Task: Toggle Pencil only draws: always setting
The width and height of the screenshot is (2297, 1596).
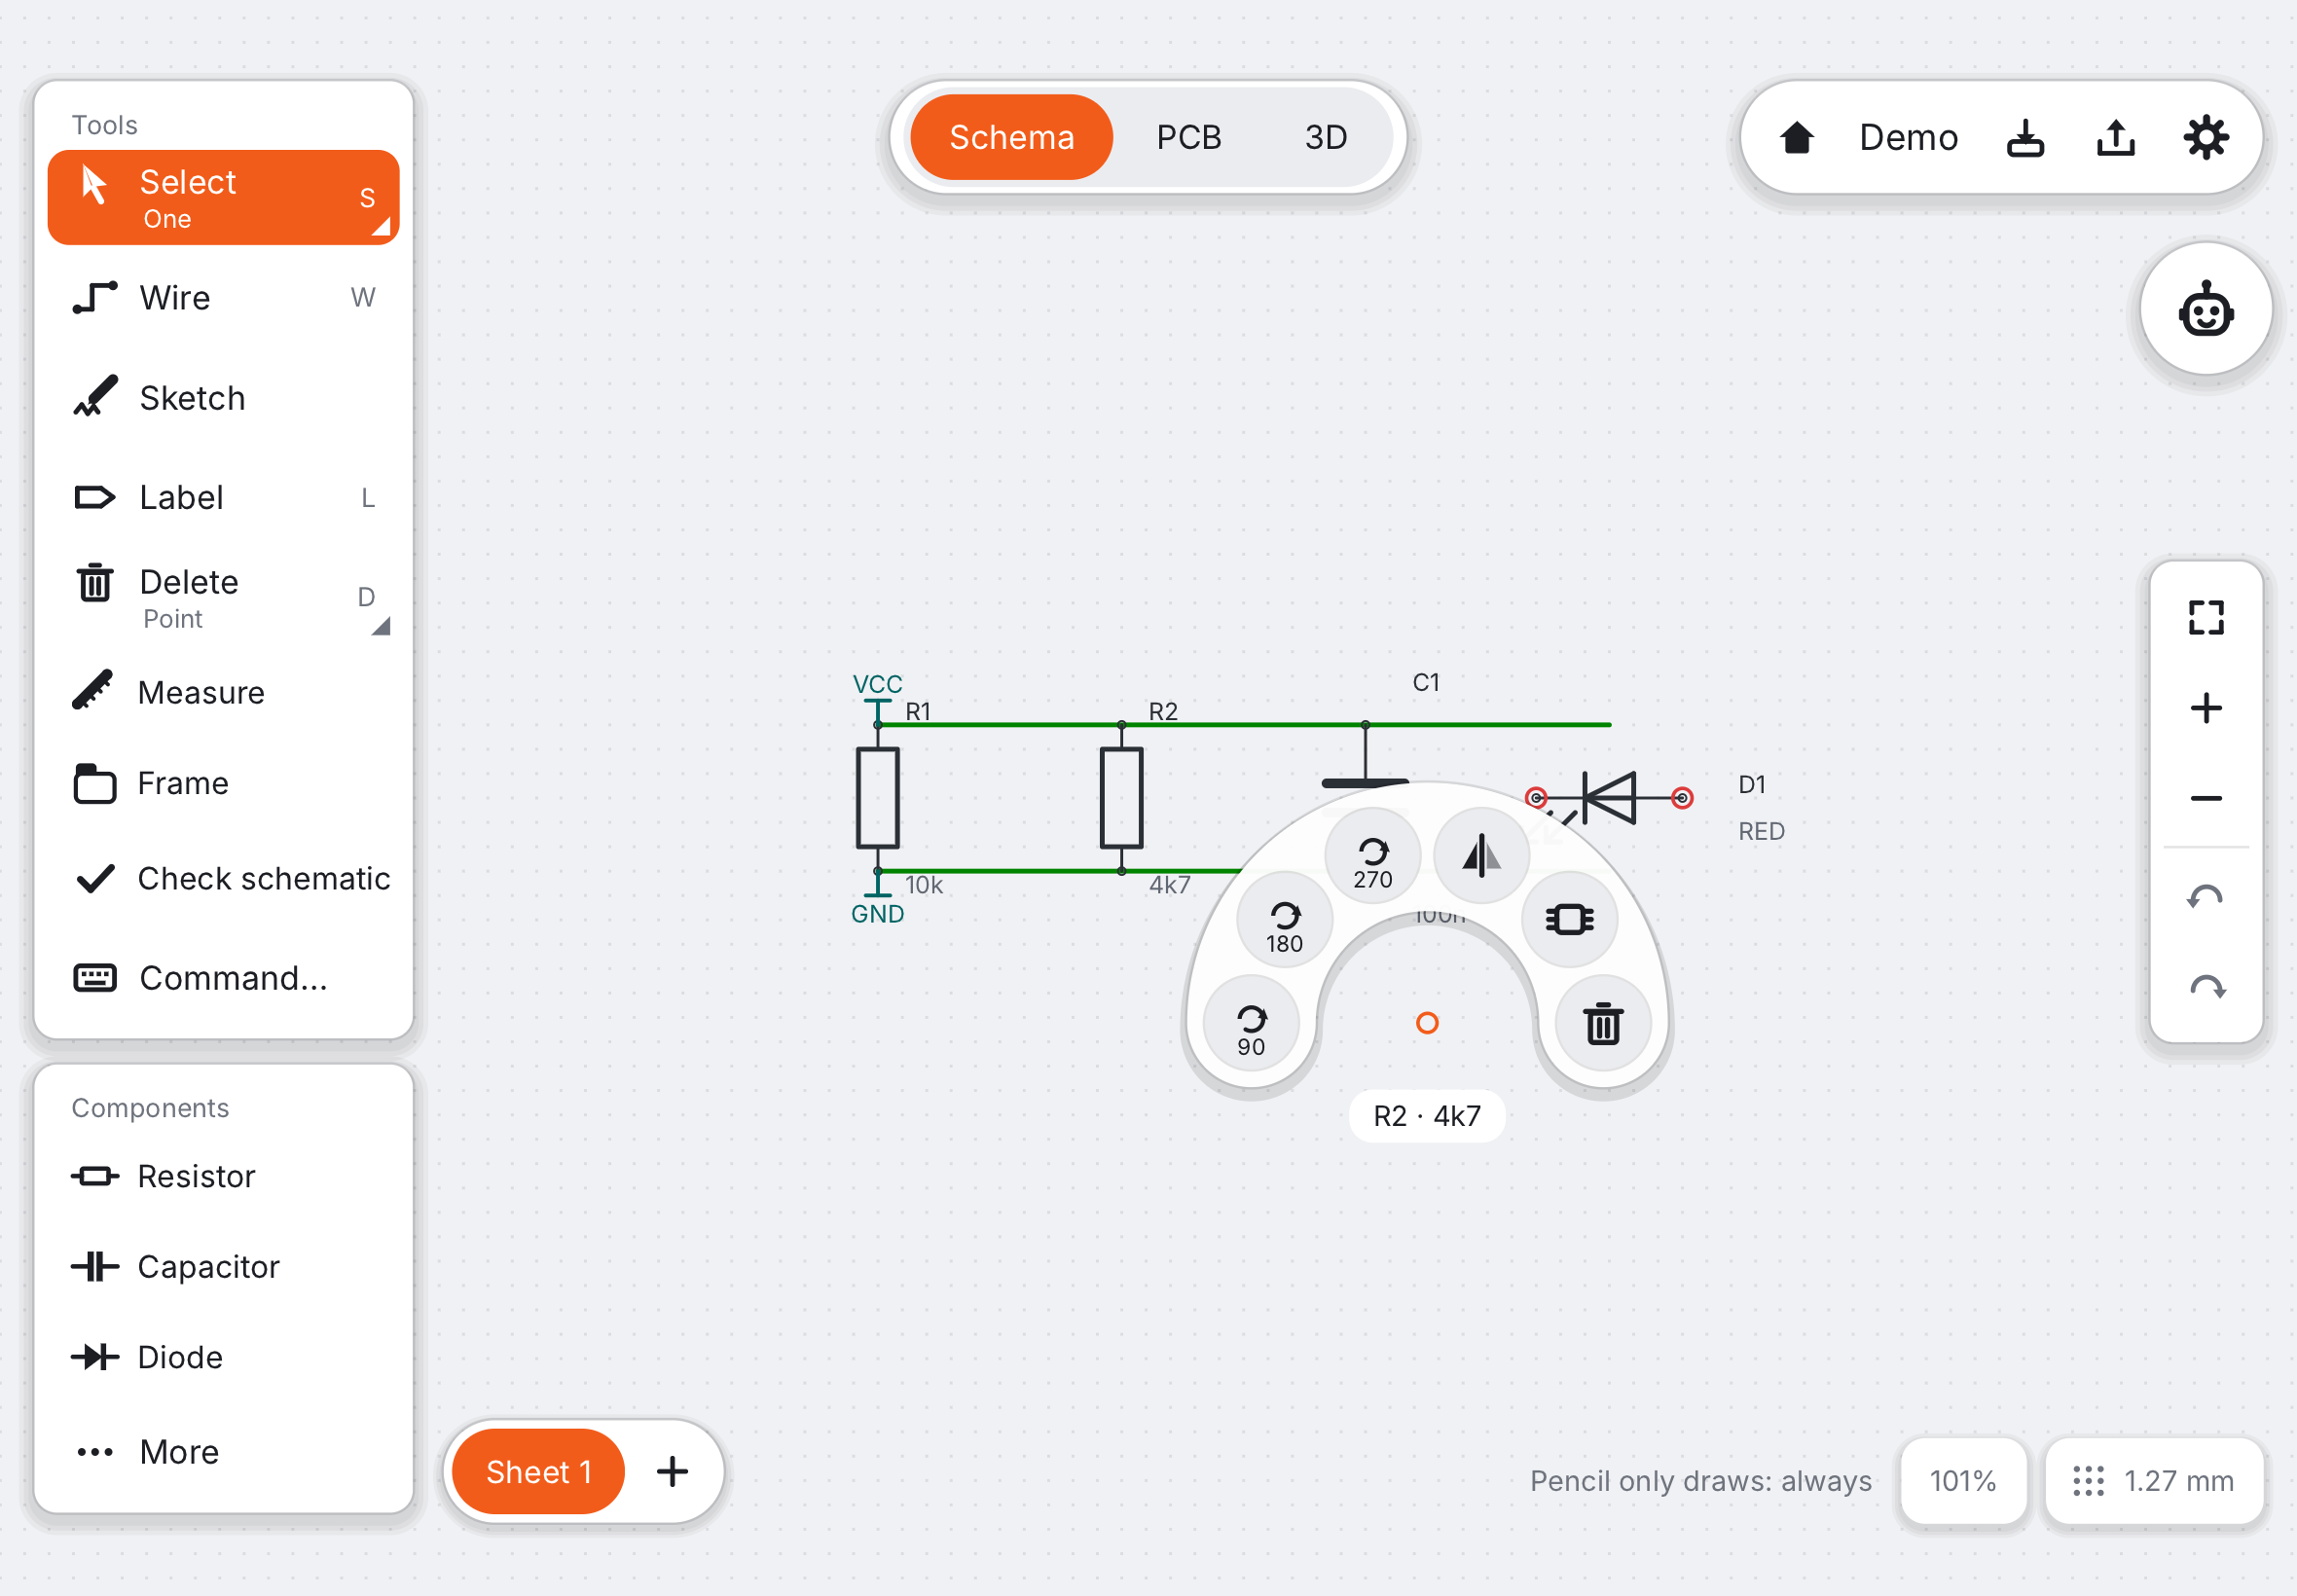Action: coord(1700,1481)
